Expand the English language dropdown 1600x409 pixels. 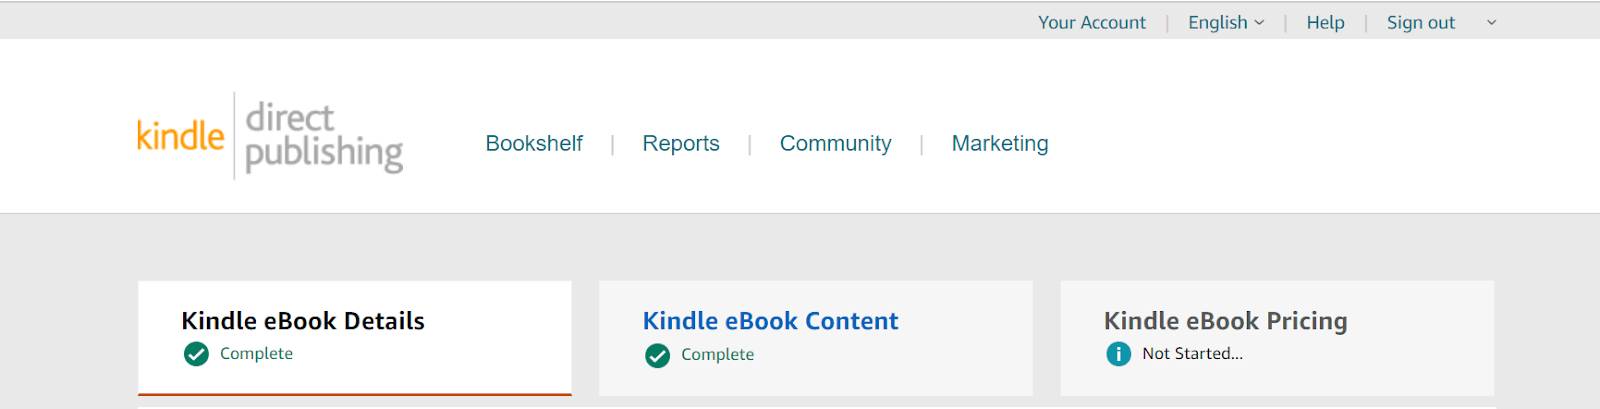pyautogui.click(x=1226, y=22)
